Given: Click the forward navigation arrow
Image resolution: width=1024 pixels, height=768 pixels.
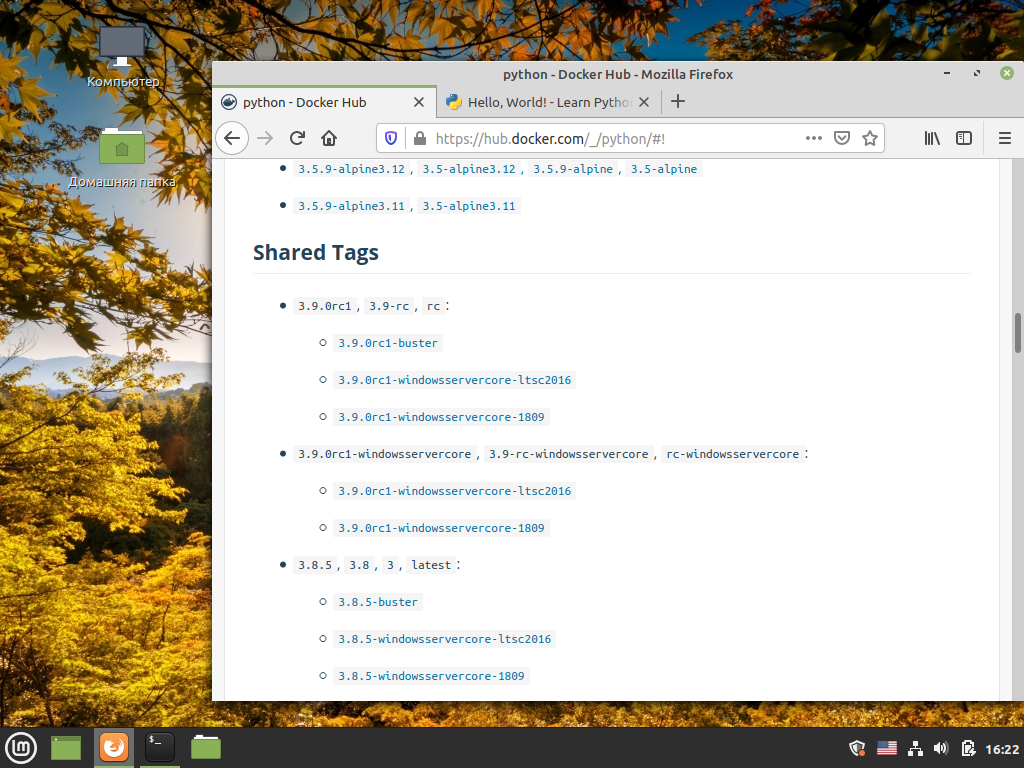Looking at the screenshot, I should pos(264,138).
